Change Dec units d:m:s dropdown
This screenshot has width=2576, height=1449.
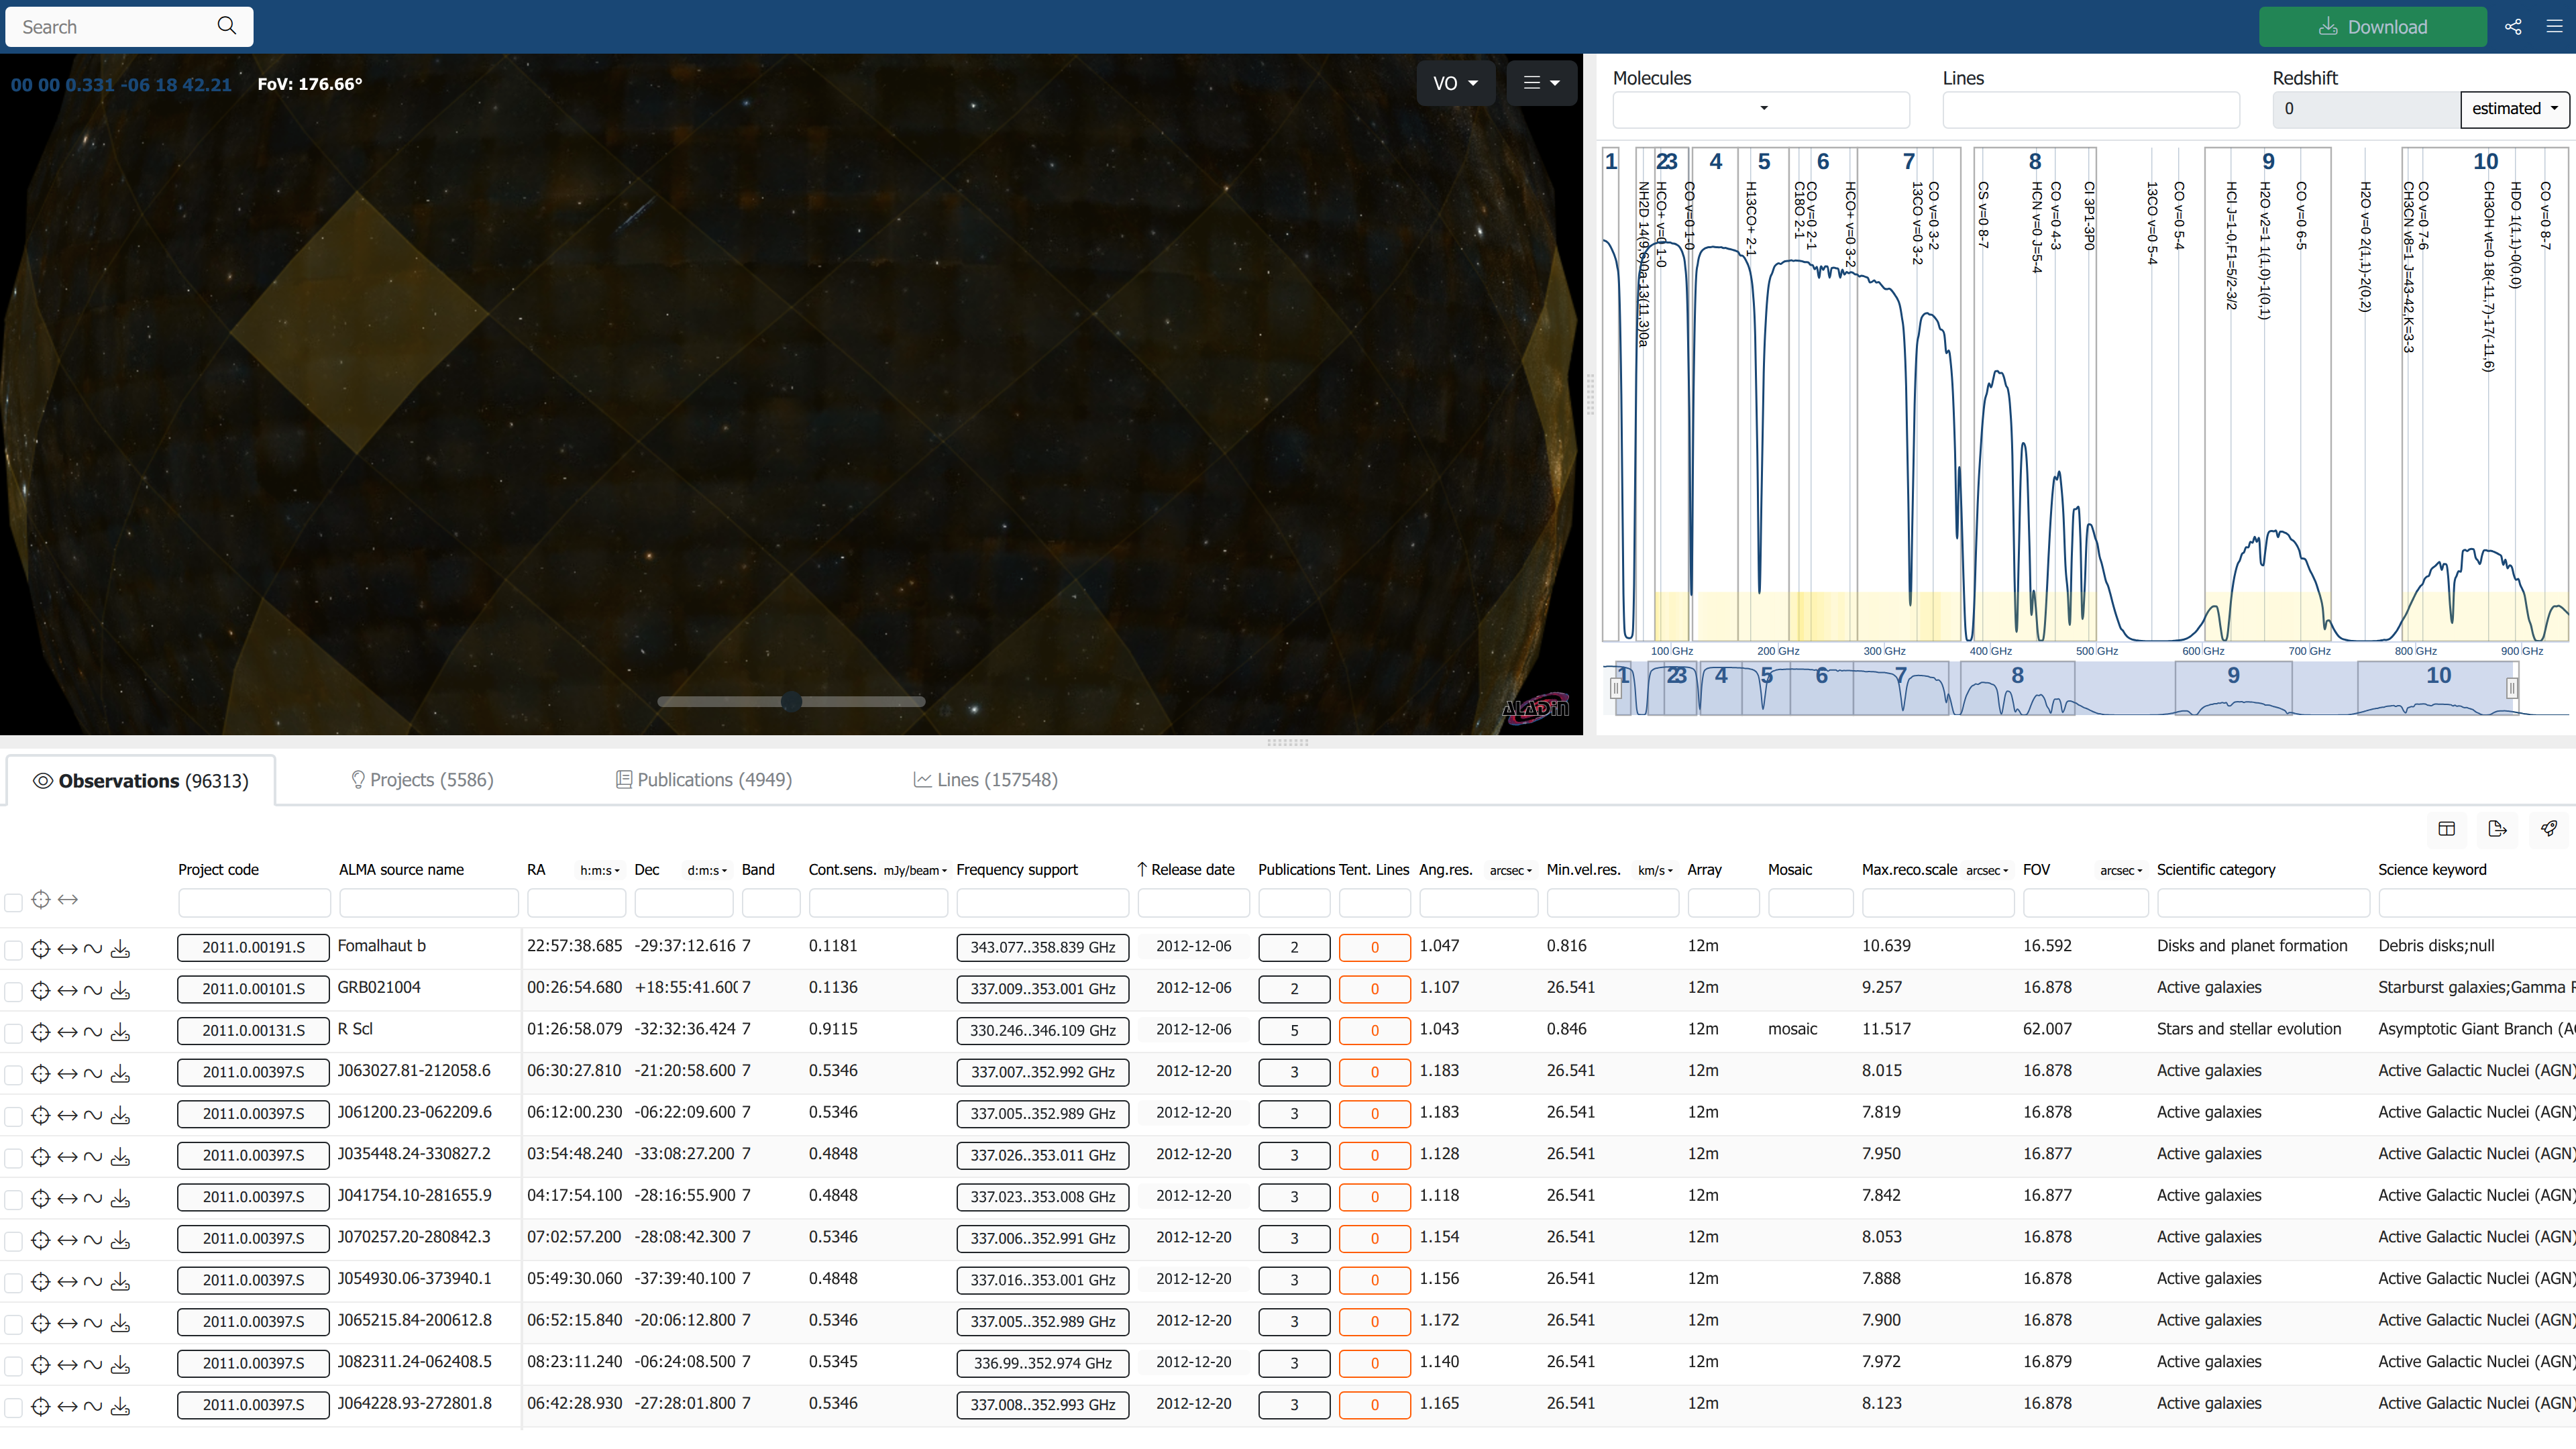(x=706, y=871)
